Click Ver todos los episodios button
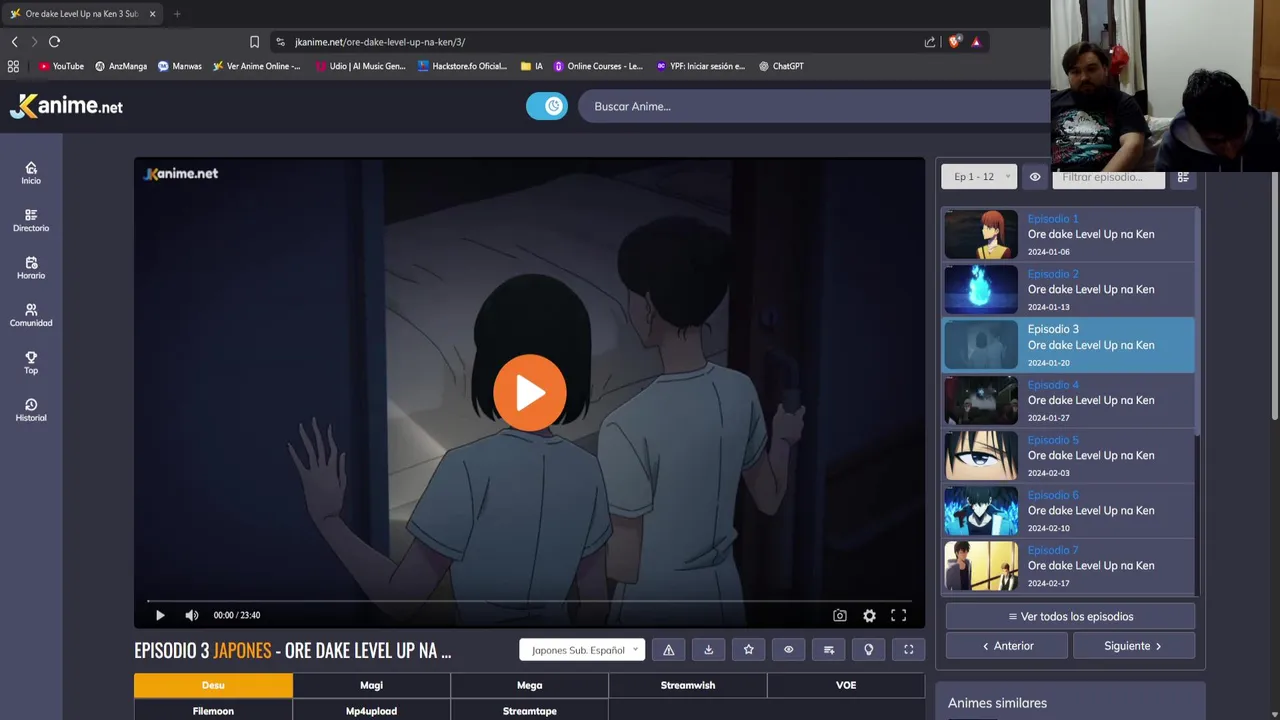 point(1070,616)
